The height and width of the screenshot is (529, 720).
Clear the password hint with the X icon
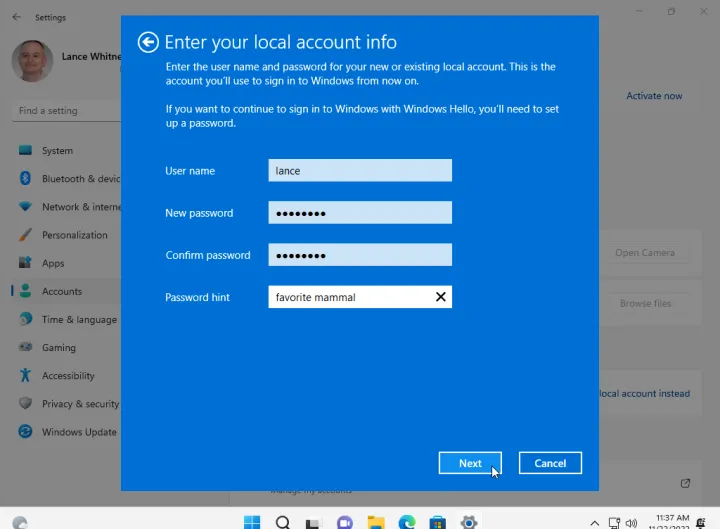tap(440, 297)
